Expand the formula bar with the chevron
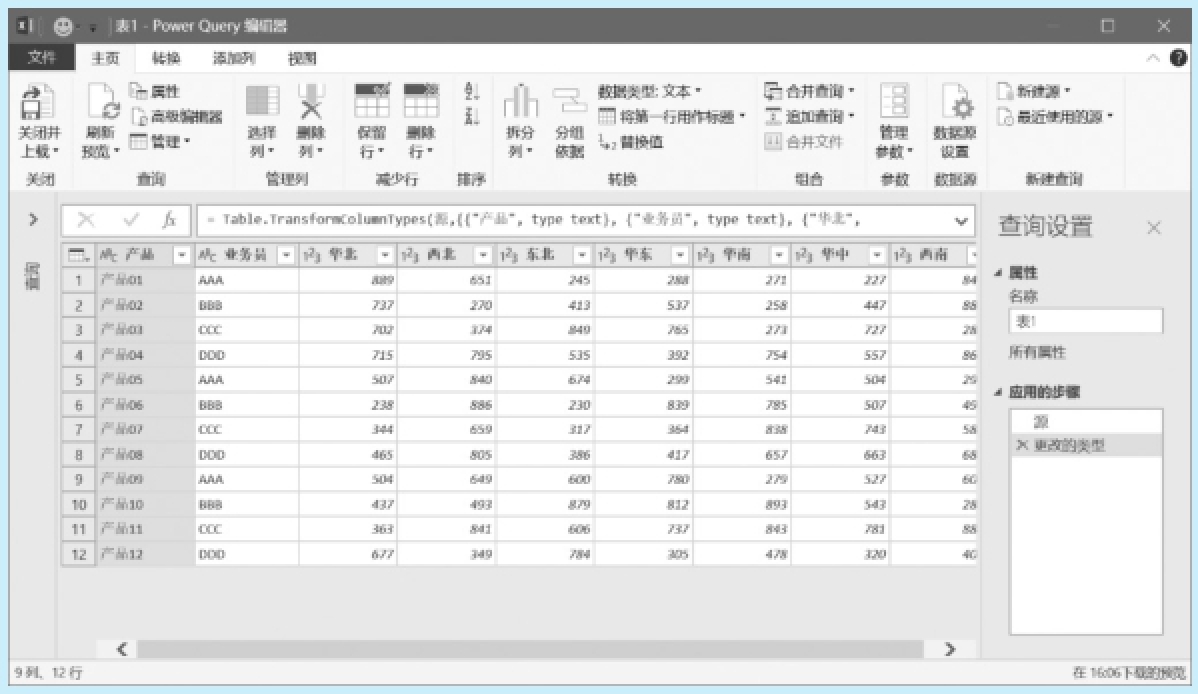The width and height of the screenshot is (1198, 694). click(961, 220)
